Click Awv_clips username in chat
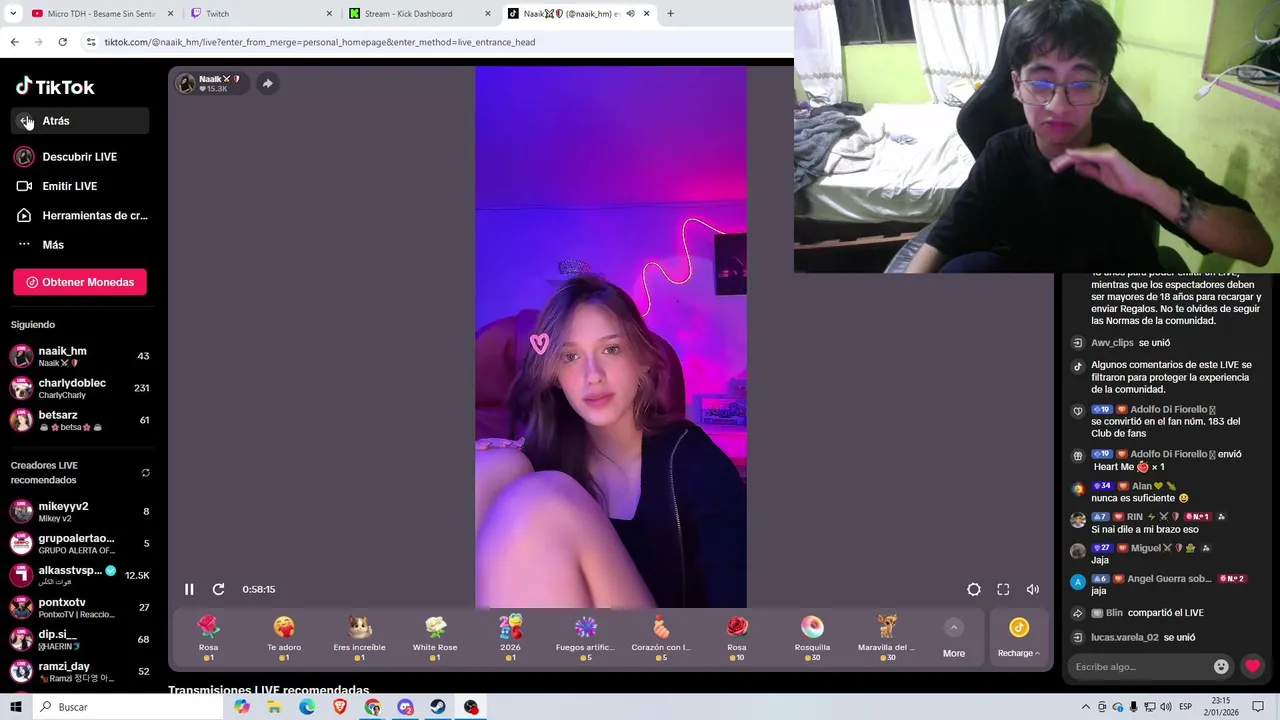Viewport: 1280px width, 720px height. [x=1112, y=343]
